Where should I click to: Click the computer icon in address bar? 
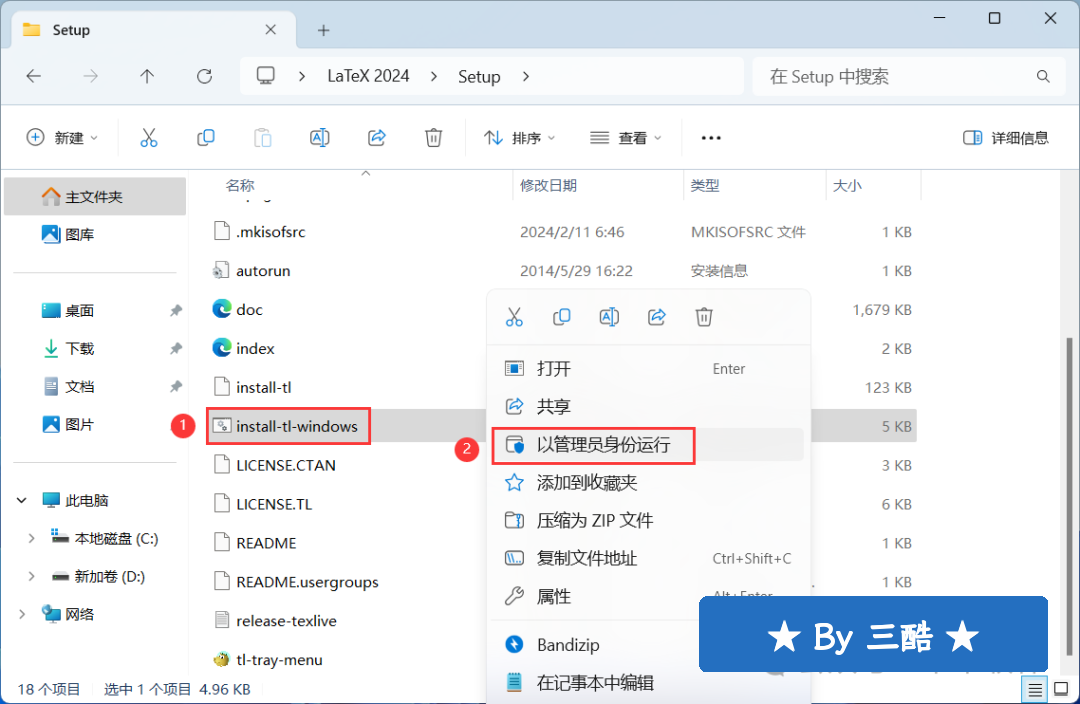266,76
